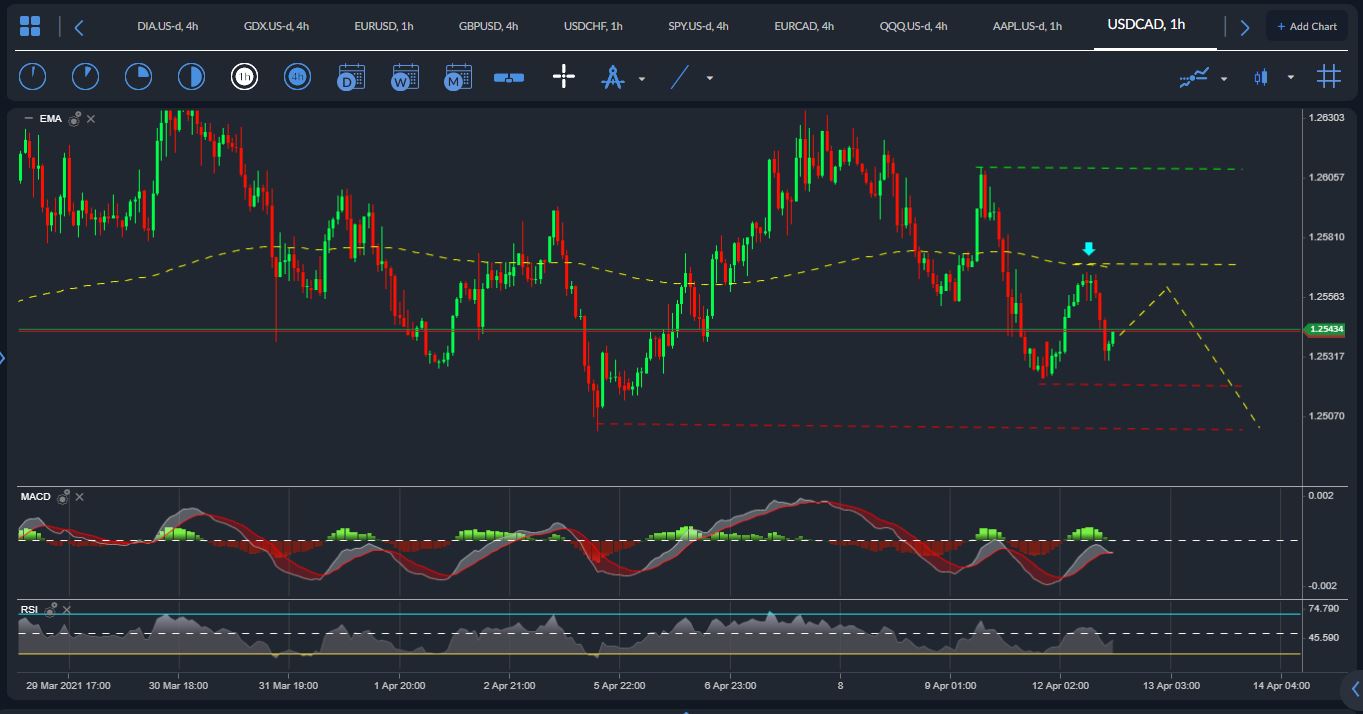The width and height of the screenshot is (1363, 714).
Task: Switch to the DIA.US-d, 4h tab
Action: click(x=168, y=26)
